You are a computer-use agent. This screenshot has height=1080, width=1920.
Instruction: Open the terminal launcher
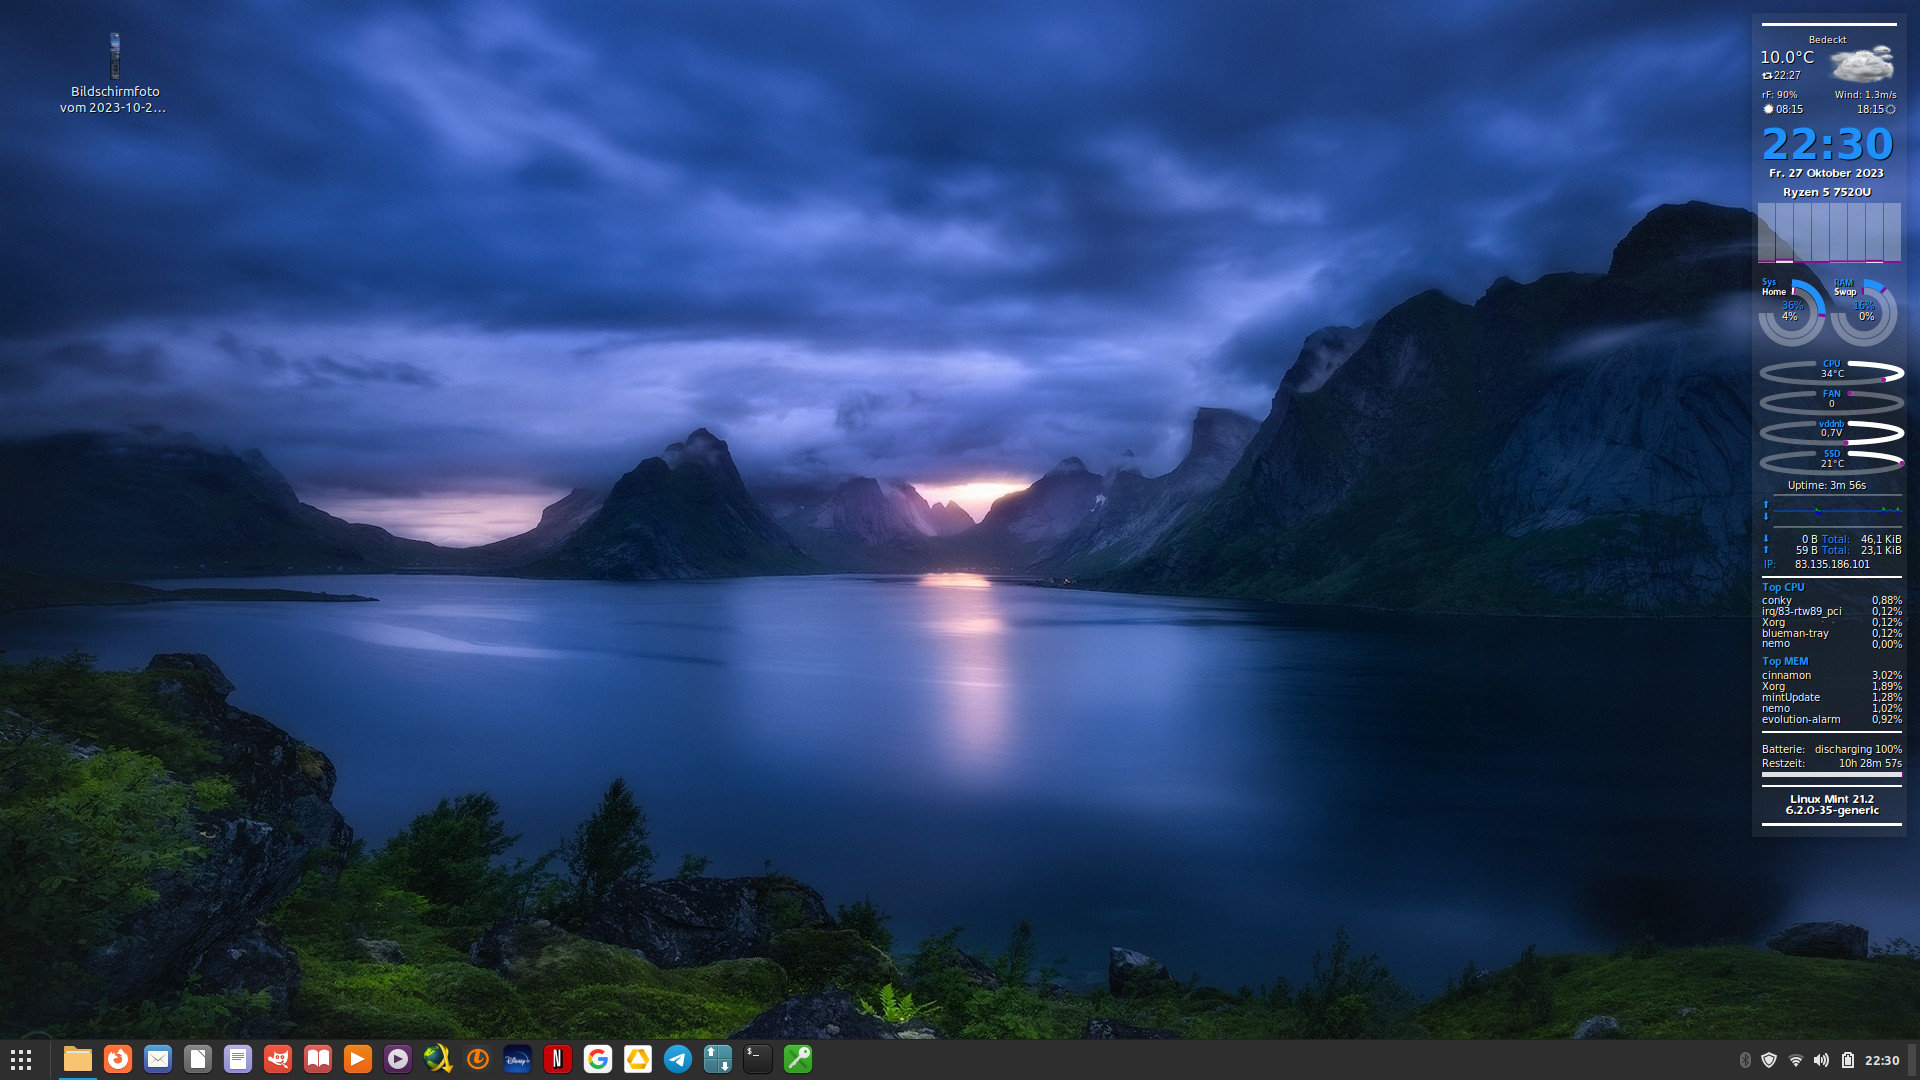[x=758, y=1059]
